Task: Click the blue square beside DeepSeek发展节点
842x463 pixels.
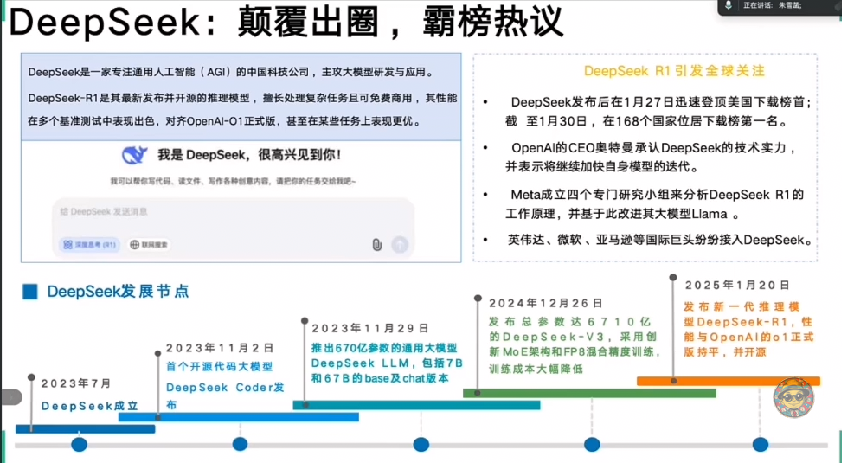Action: click(30, 292)
